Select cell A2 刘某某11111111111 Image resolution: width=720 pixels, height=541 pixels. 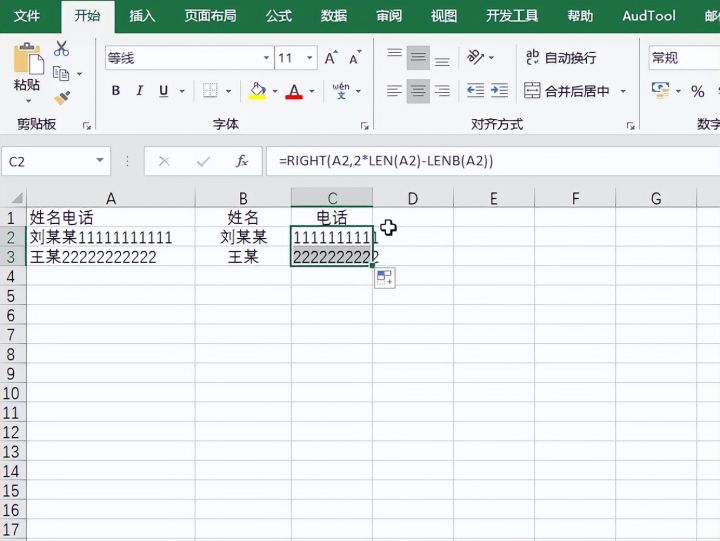[x=111, y=237]
